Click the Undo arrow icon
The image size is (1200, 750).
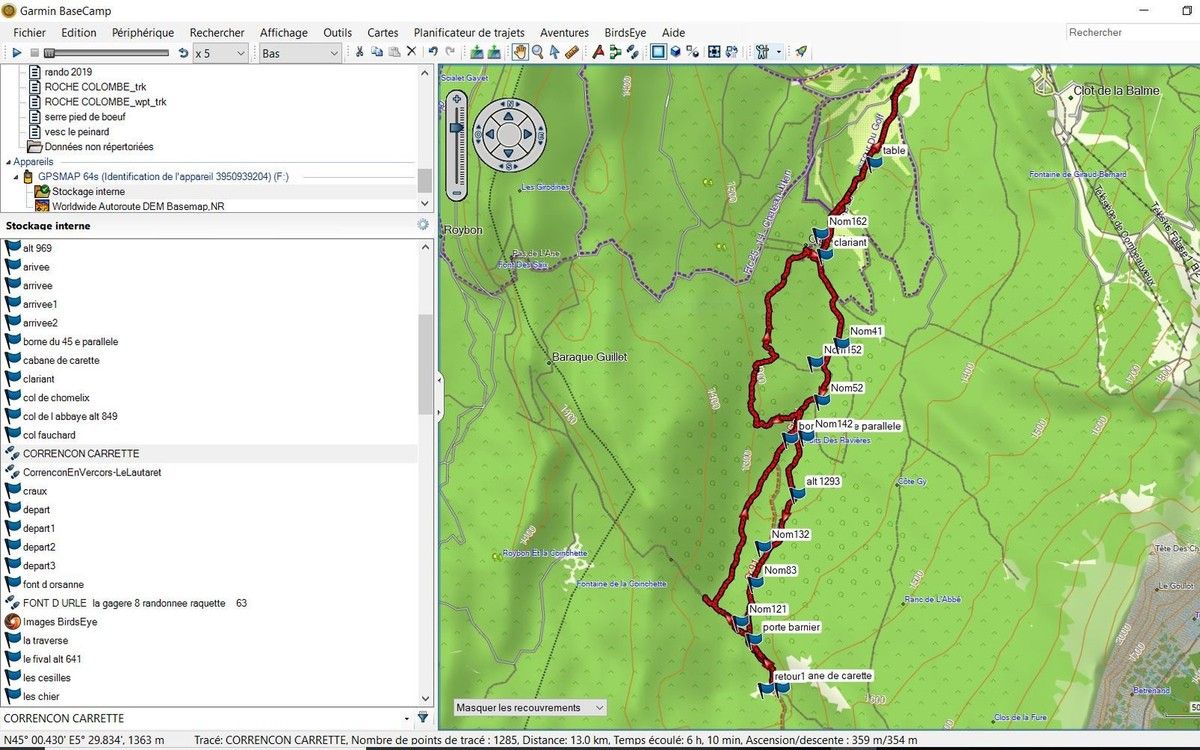(433, 53)
